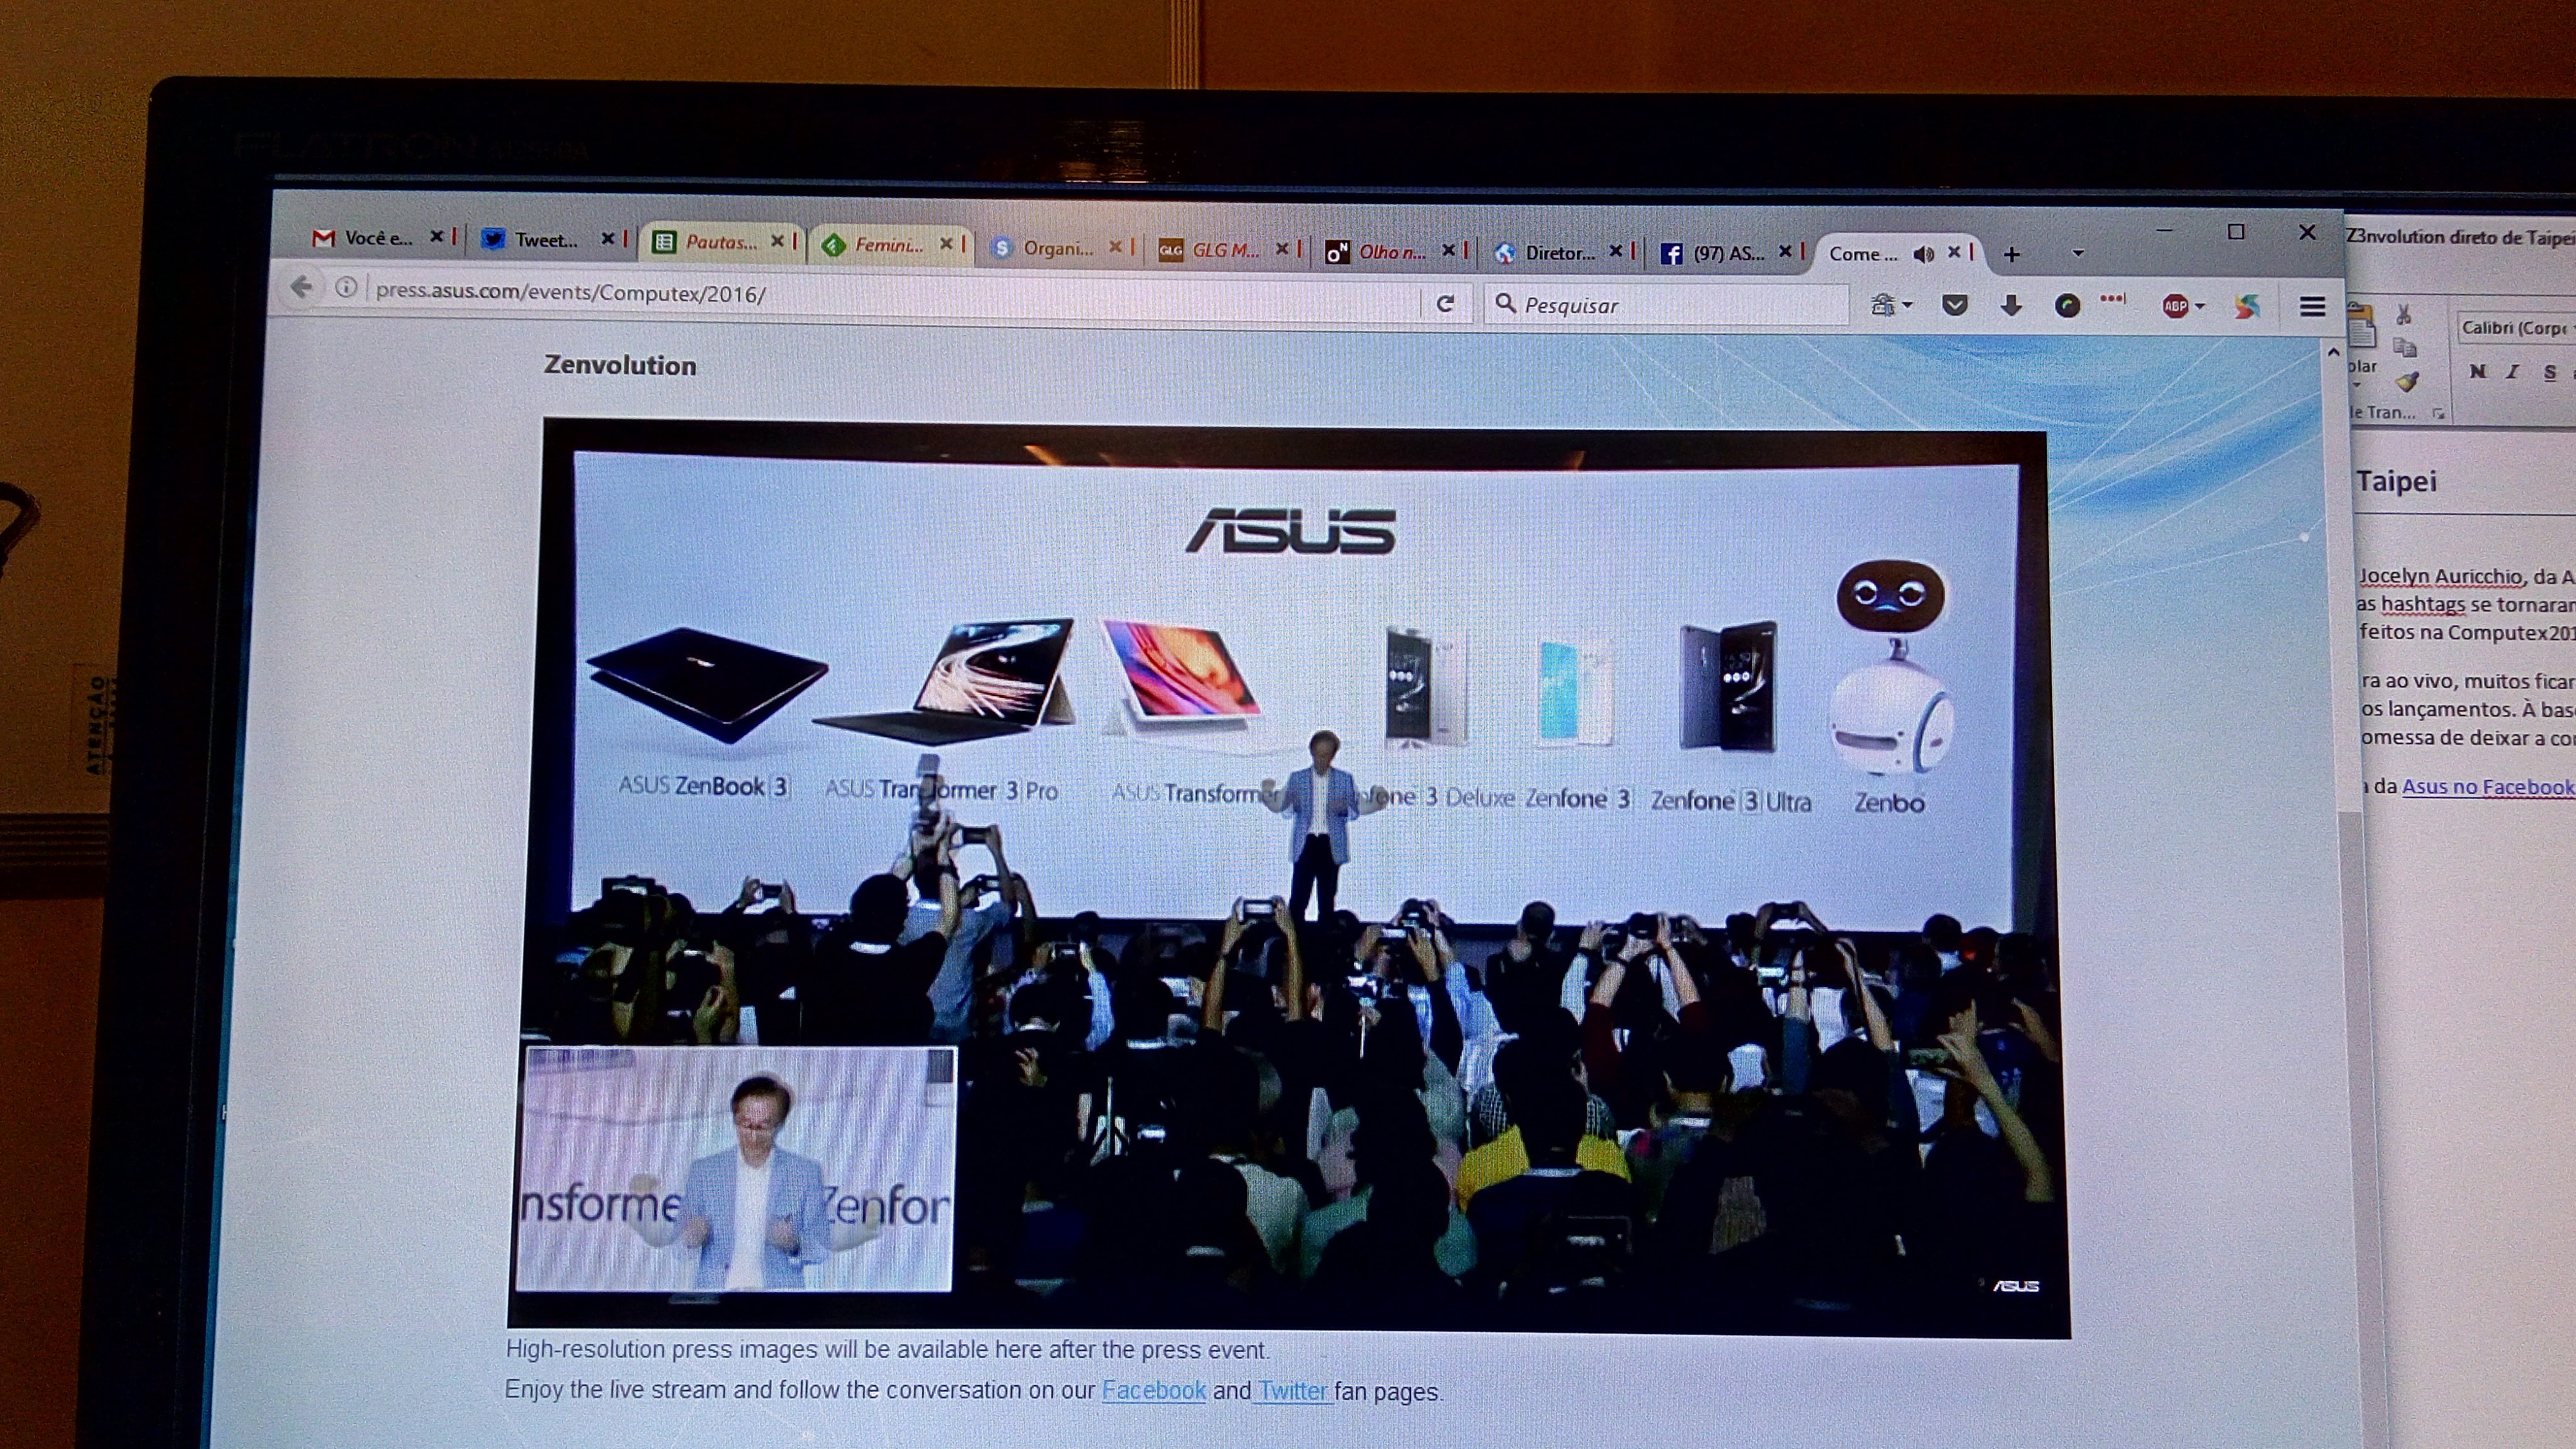
Task: Open the Calibri font name dropdown
Action: [x=2515, y=328]
